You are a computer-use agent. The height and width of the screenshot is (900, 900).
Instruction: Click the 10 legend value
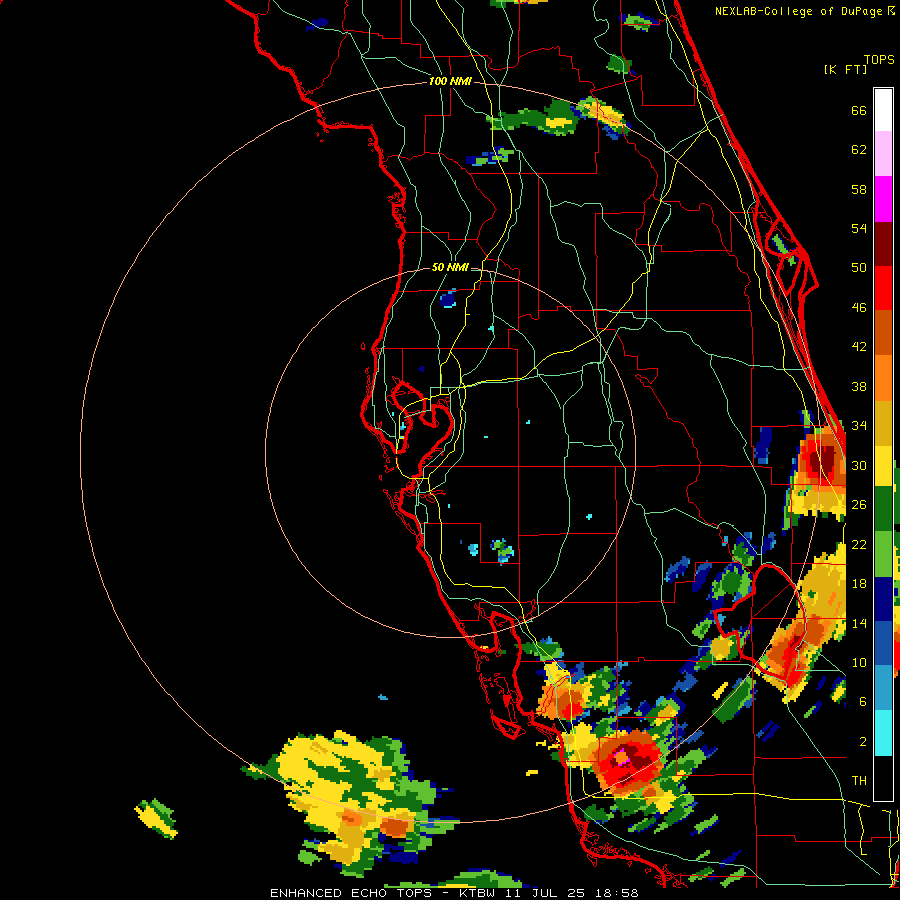pyautogui.click(x=859, y=662)
